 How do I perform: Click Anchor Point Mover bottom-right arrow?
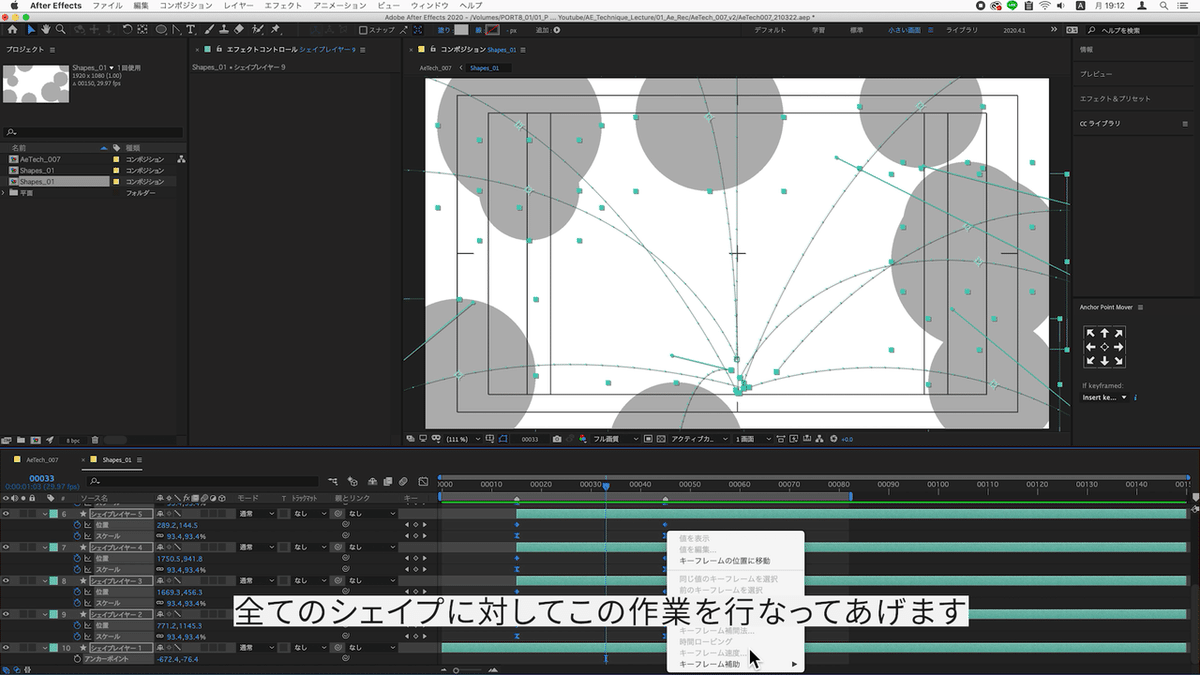click(1118, 360)
